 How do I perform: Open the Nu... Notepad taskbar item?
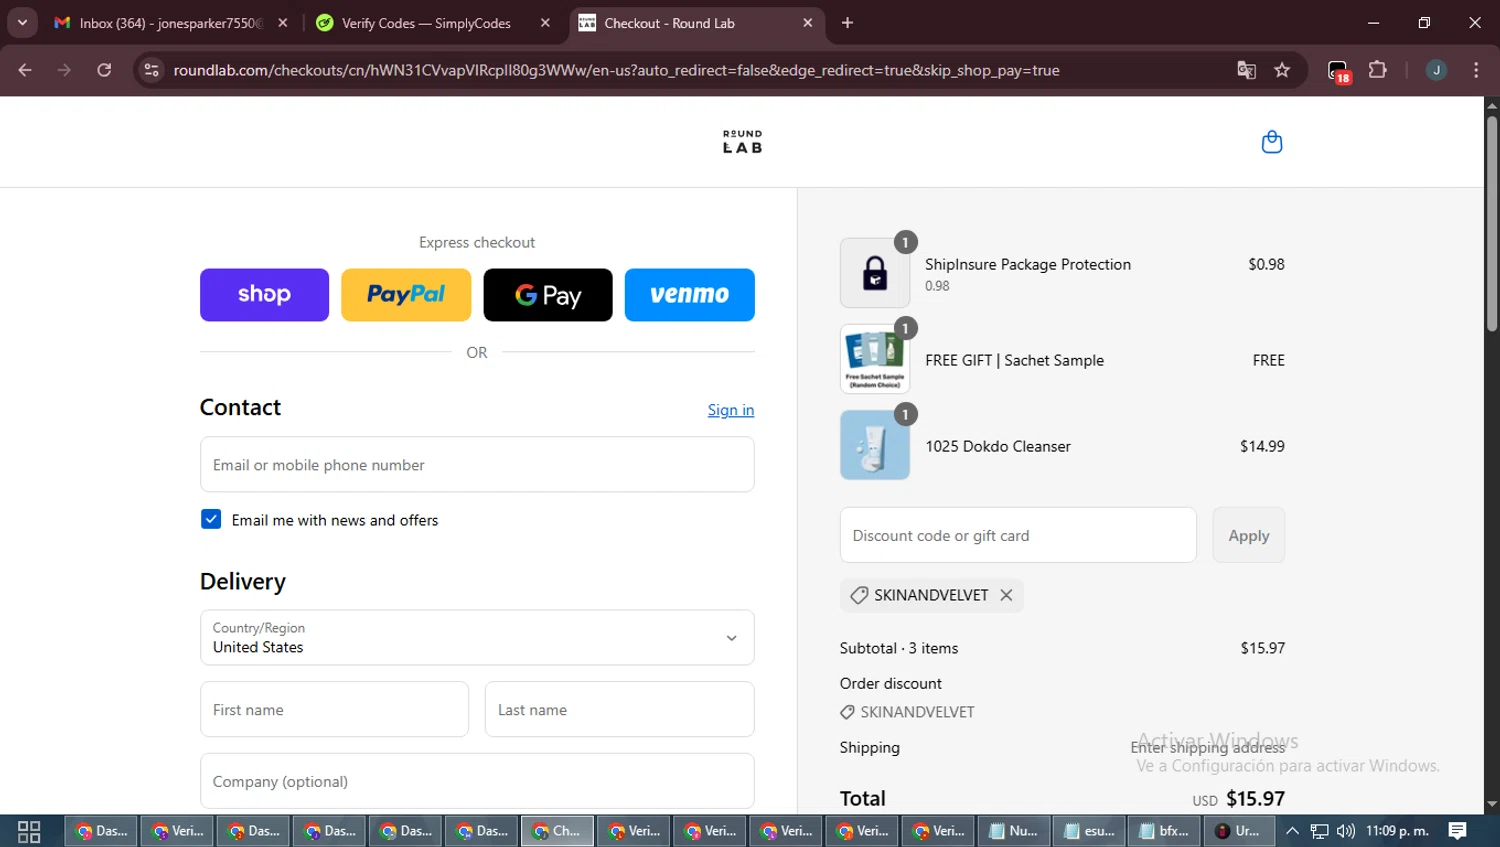(x=1013, y=831)
